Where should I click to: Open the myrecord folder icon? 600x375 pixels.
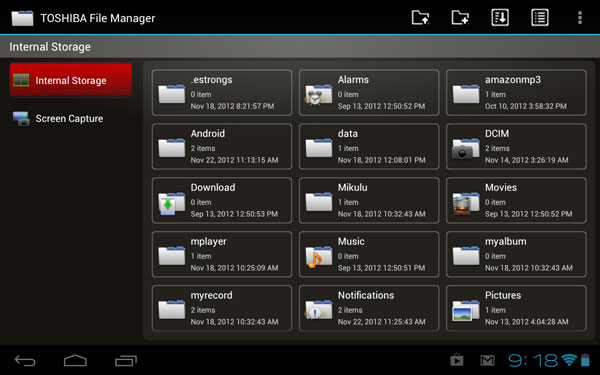(171, 310)
